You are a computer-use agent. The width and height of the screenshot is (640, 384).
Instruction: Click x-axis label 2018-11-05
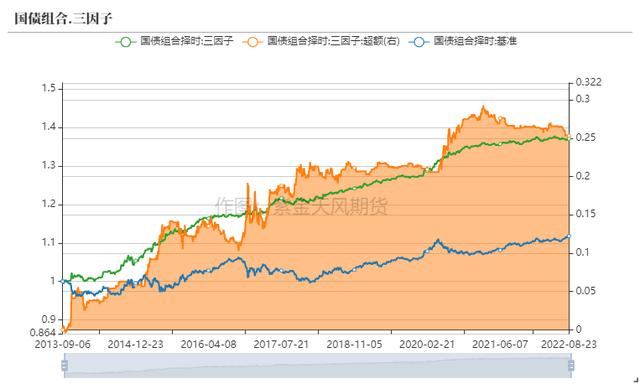tap(354, 344)
